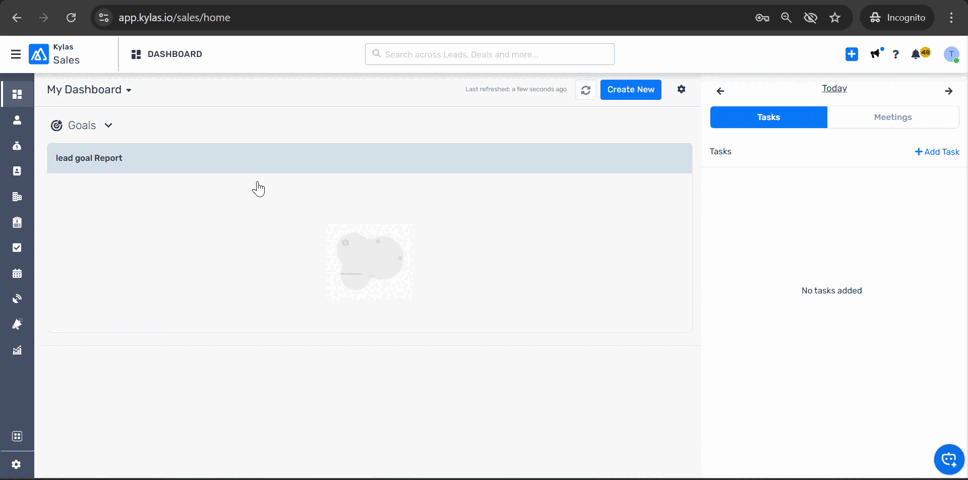The image size is (968, 480).
Task: Open saved passwords key icon
Action: coord(762,17)
